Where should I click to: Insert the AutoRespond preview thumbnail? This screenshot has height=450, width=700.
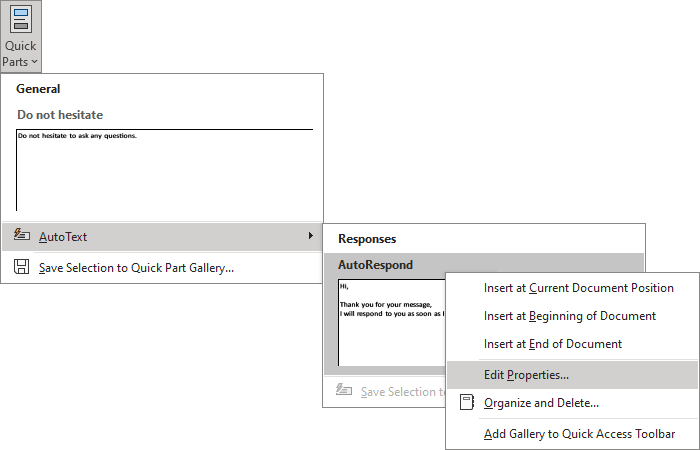coord(392,323)
